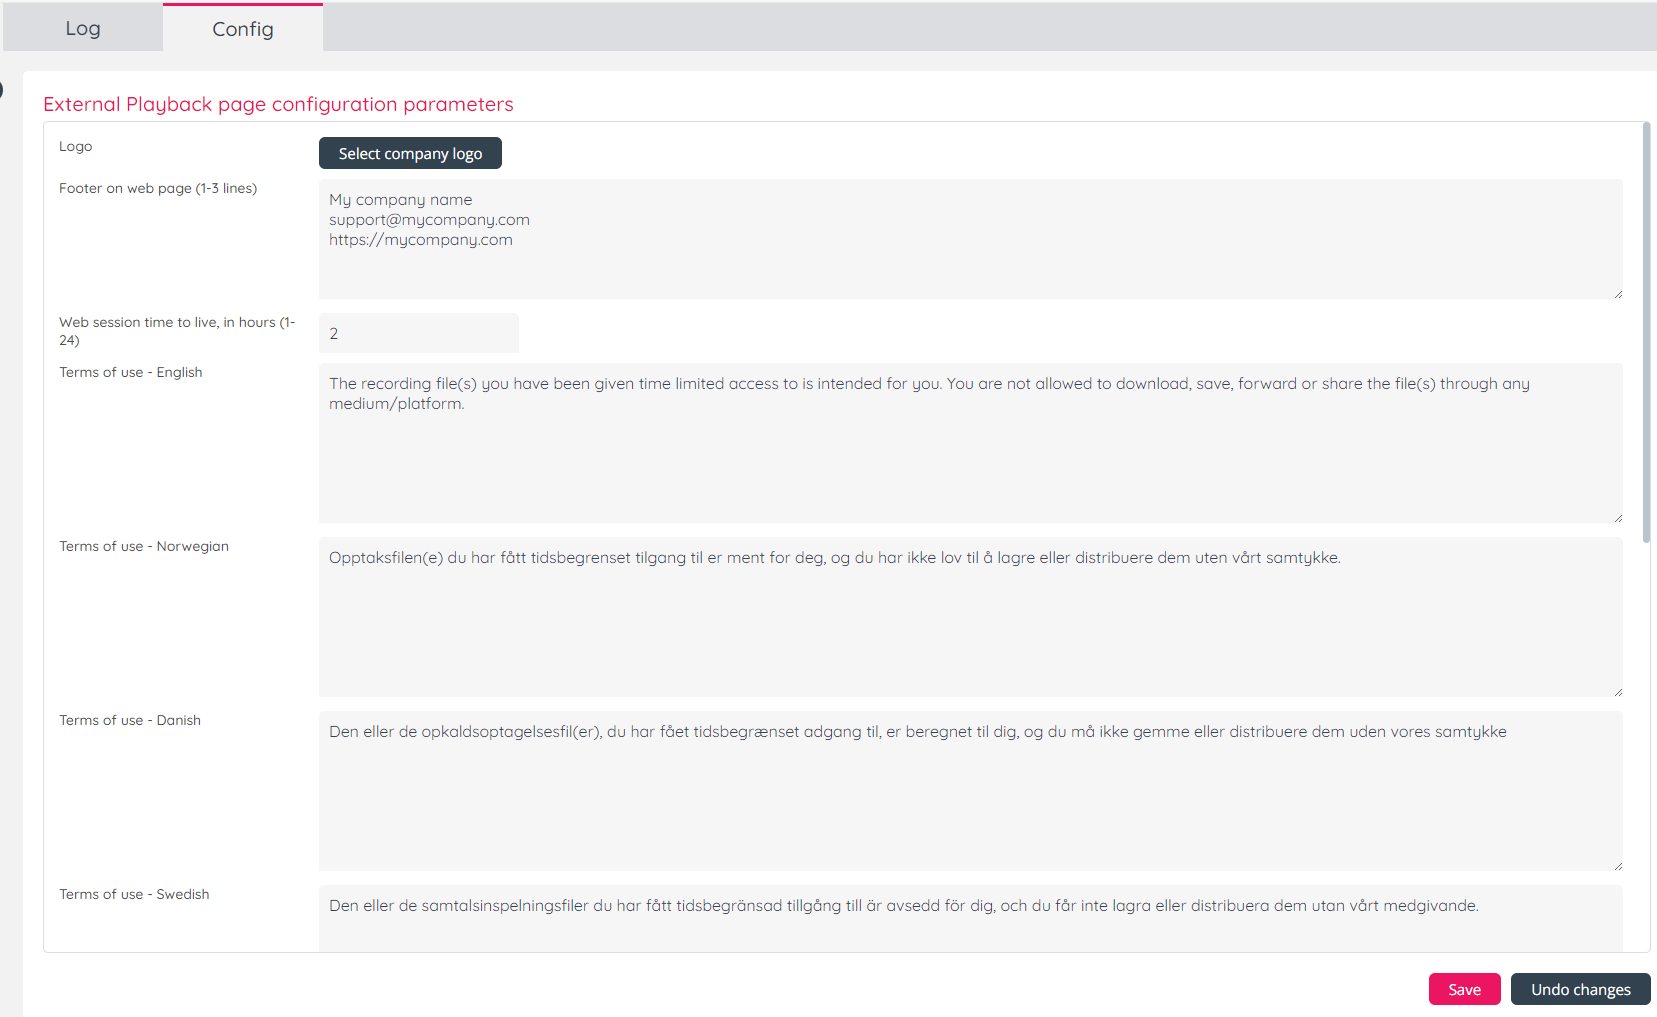Image resolution: width=1657 pixels, height=1017 pixels.
Task: Select the Config tab
Action: pyautogui.click(x=242, y=29)
